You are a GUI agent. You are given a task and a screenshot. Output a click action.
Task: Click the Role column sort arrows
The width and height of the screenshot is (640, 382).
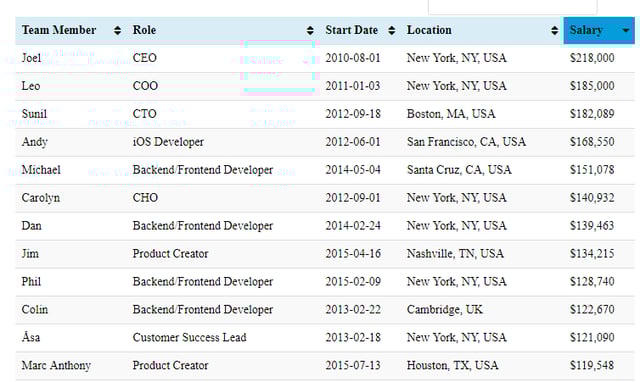tap(310, 31)
